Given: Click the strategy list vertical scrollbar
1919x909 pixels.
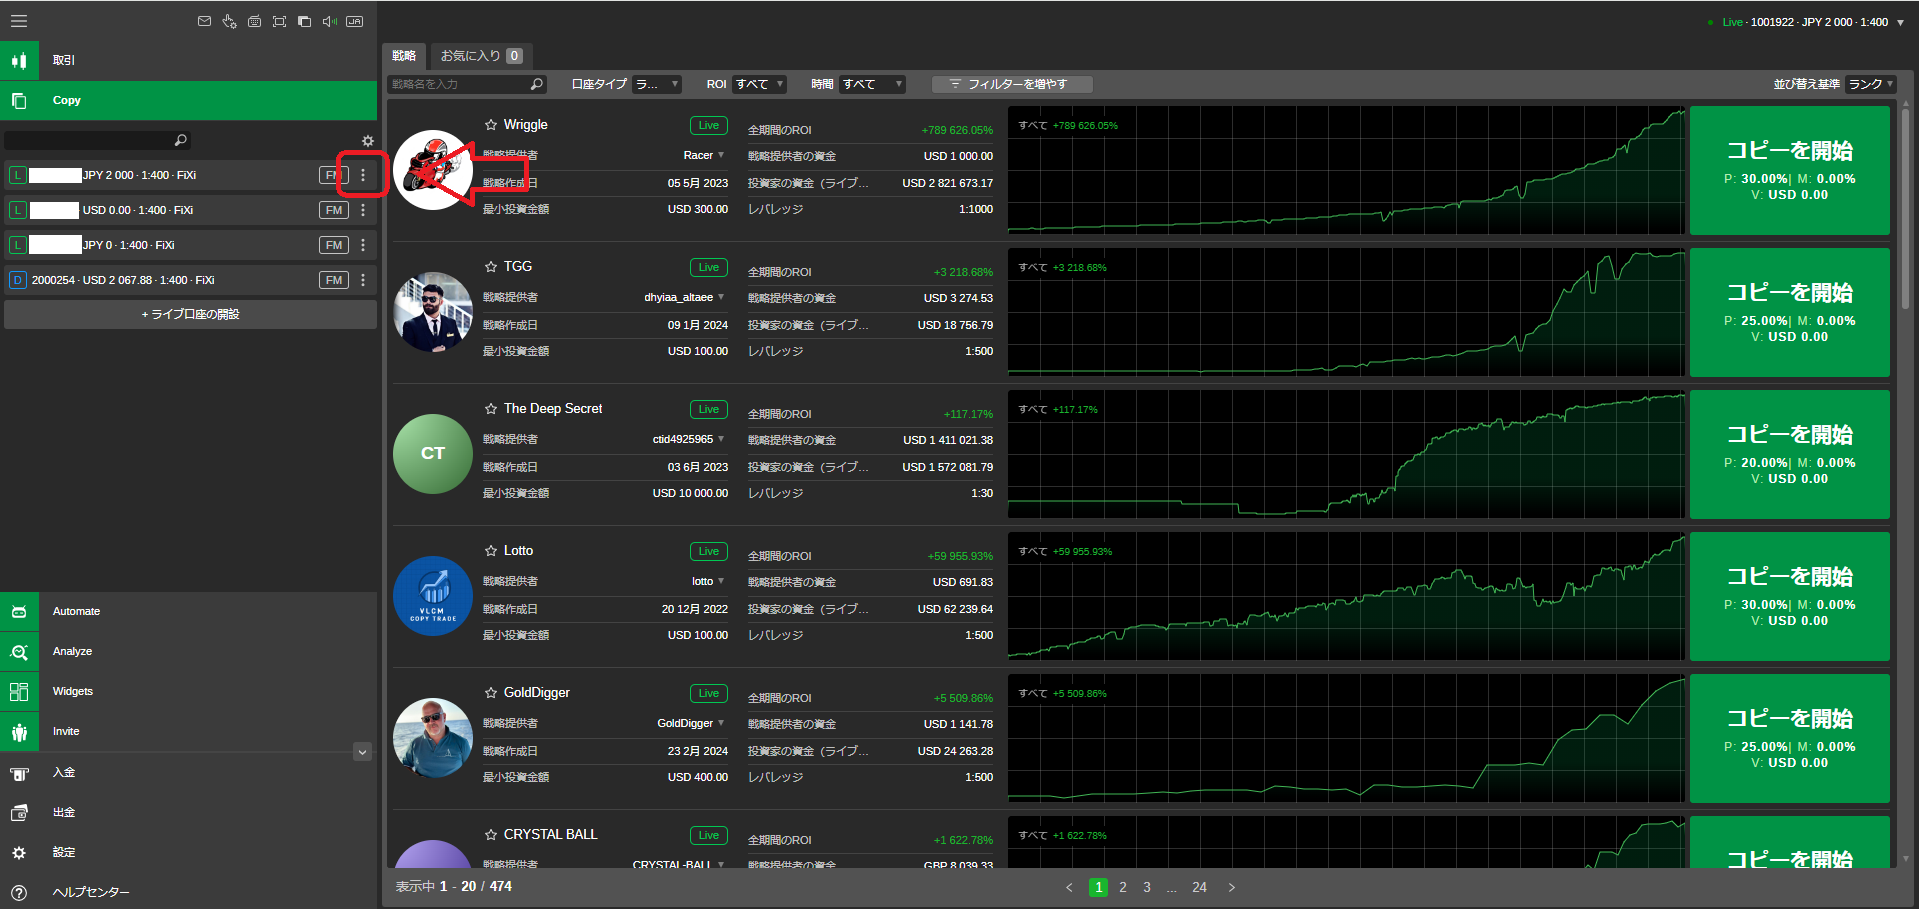Looking at the screenshot, I should pos(1905,210).
